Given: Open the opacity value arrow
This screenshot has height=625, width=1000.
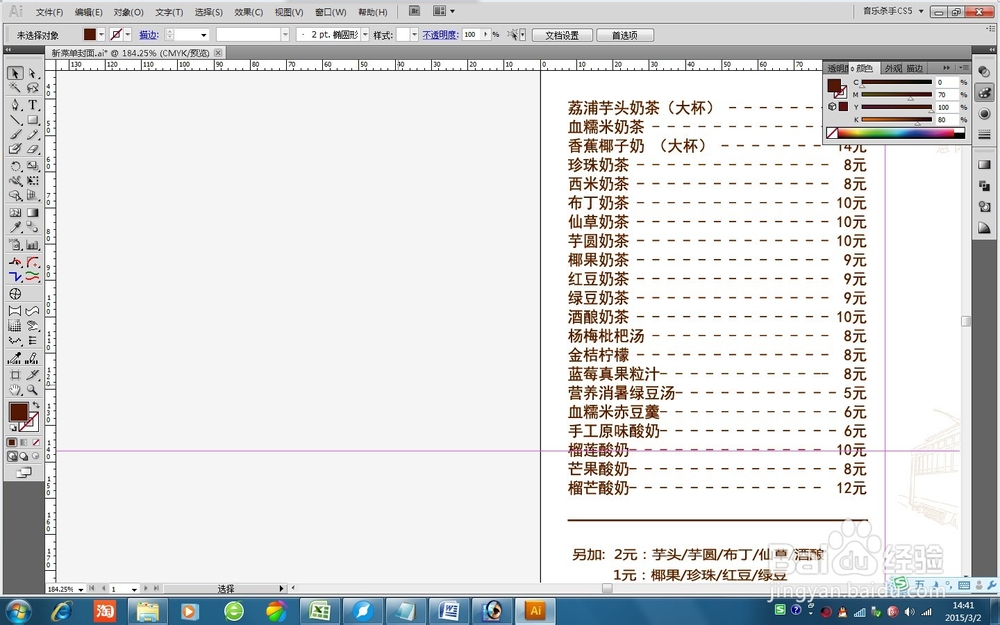Looking at the screenshot, I should pos(486,34).
